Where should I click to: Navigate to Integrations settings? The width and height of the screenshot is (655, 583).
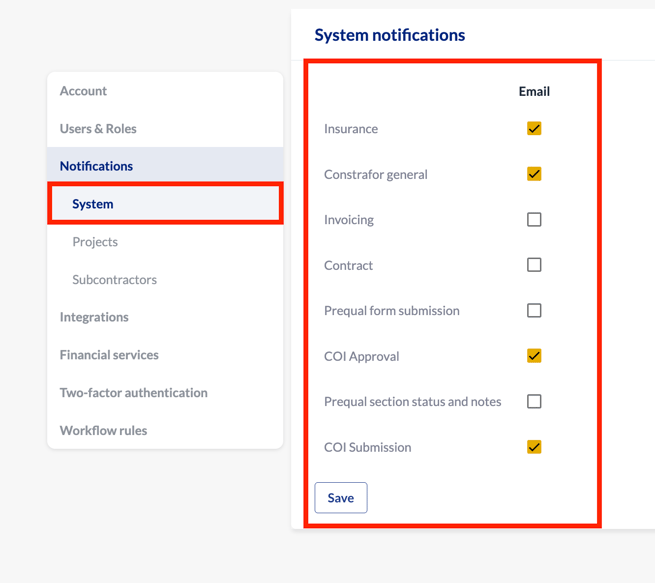(x=94, y=317)
